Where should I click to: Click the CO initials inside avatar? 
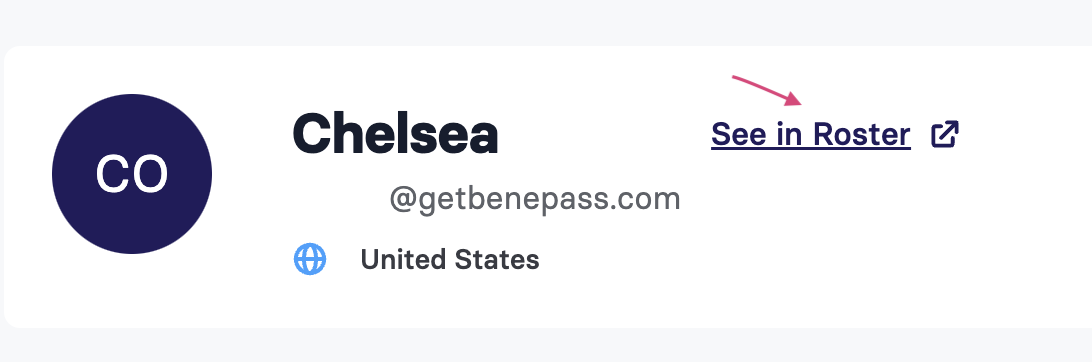pos(132,174)
